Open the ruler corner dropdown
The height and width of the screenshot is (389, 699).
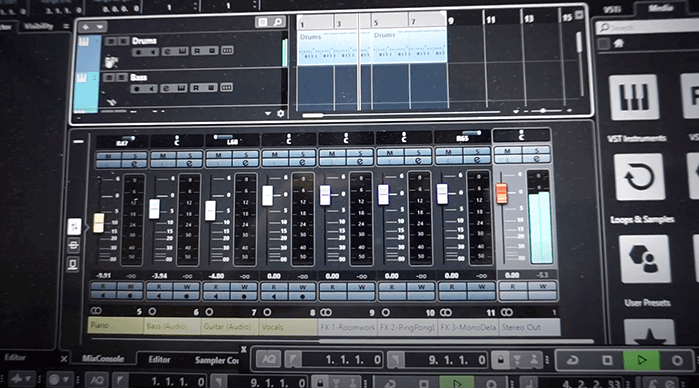tap(579, 15)
